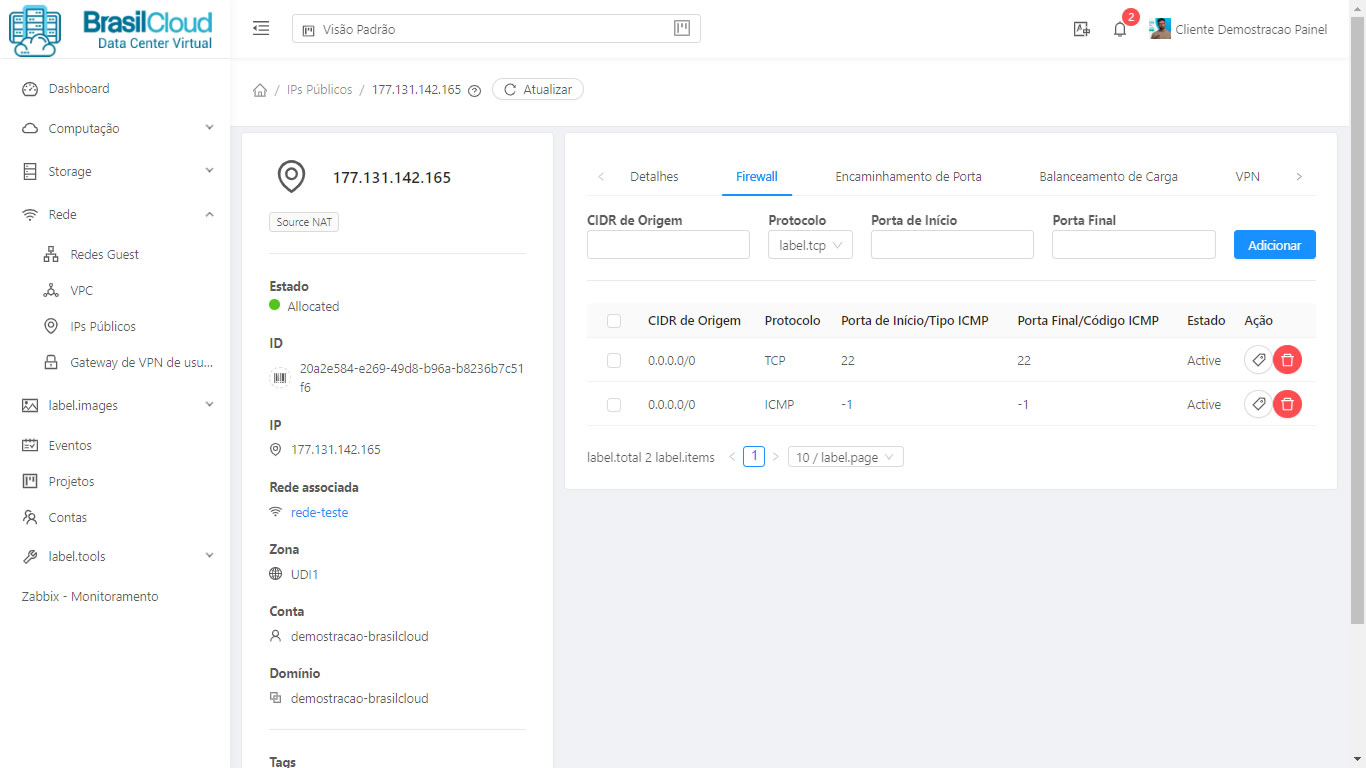Focus the CIDR de Origem input field

[x=668, y=245]
